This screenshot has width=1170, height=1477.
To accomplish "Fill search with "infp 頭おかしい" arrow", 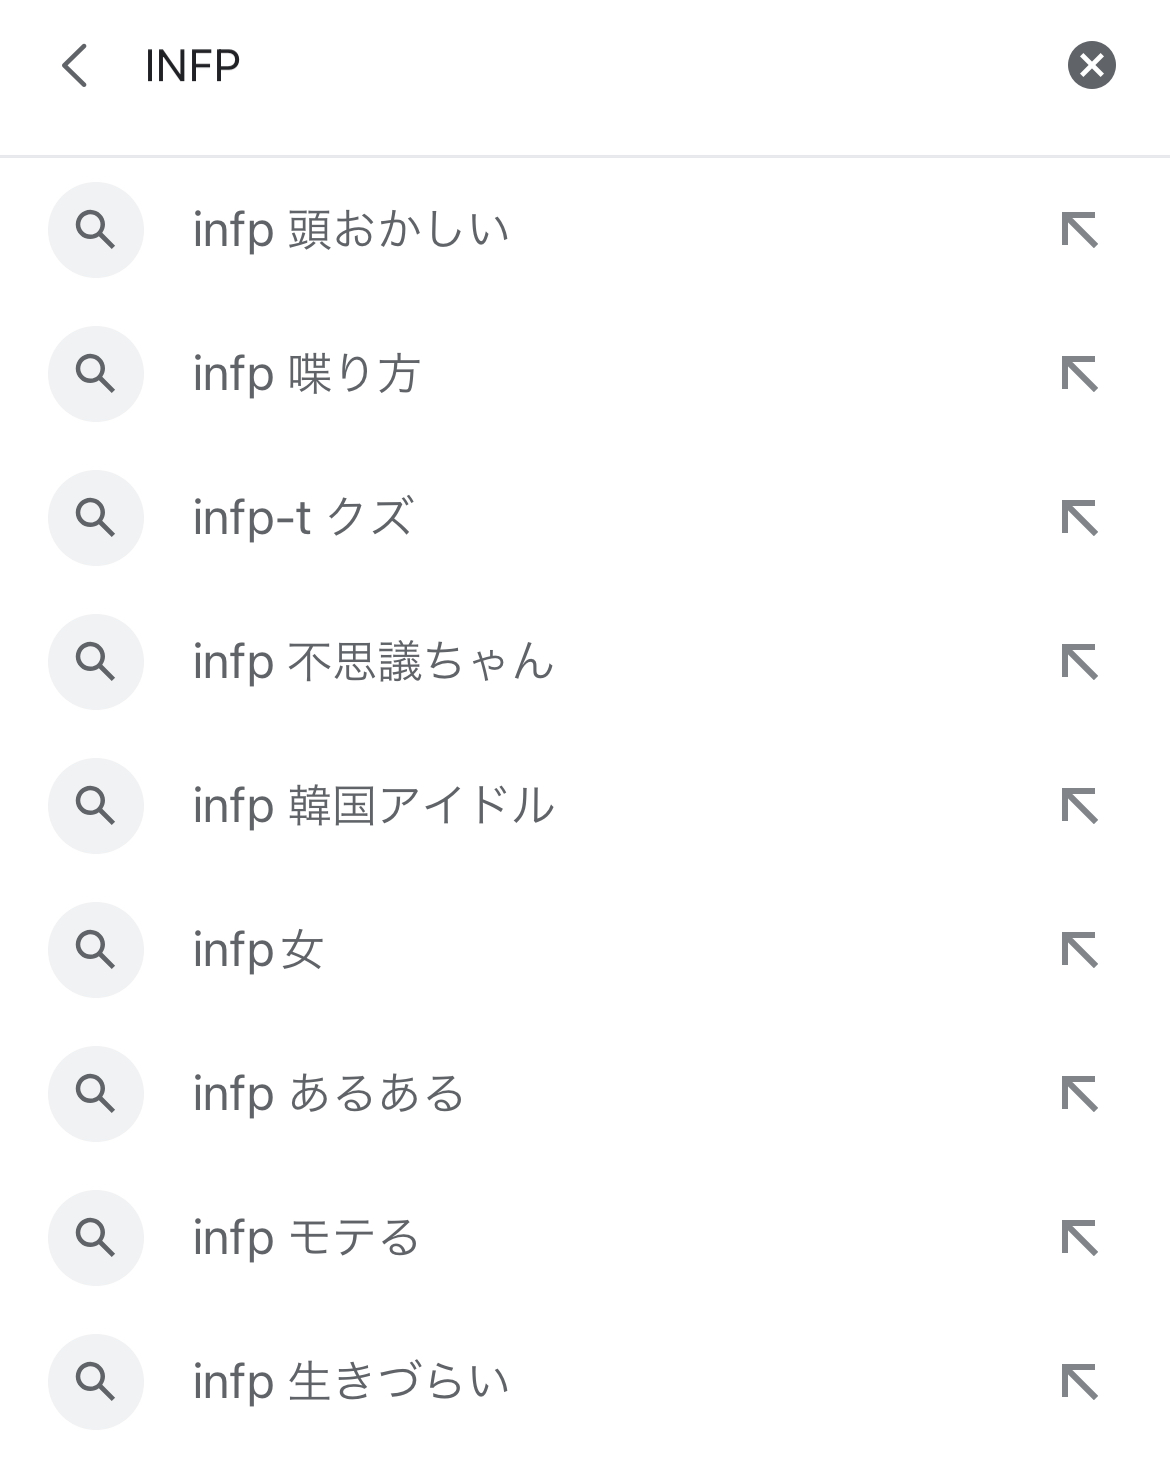I will pos(1079,230).
